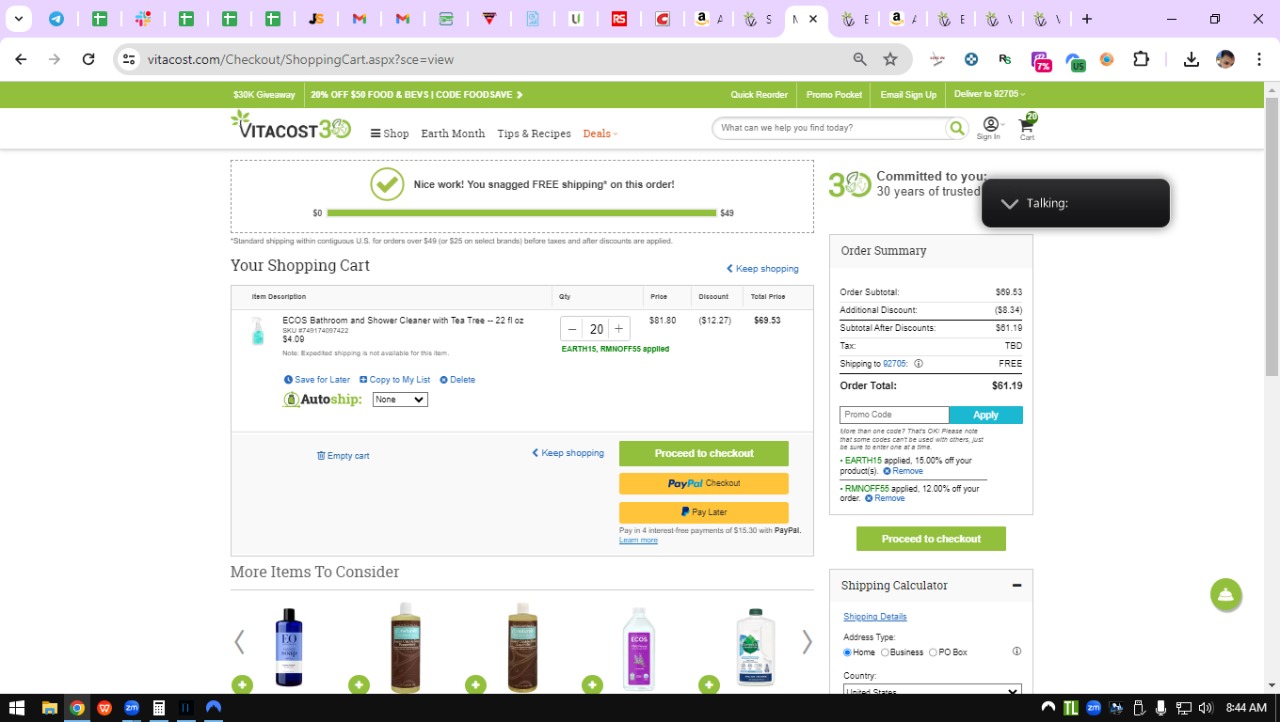Click the green search magnifier button
The image size is (1280, 722).
pos(958,128)
